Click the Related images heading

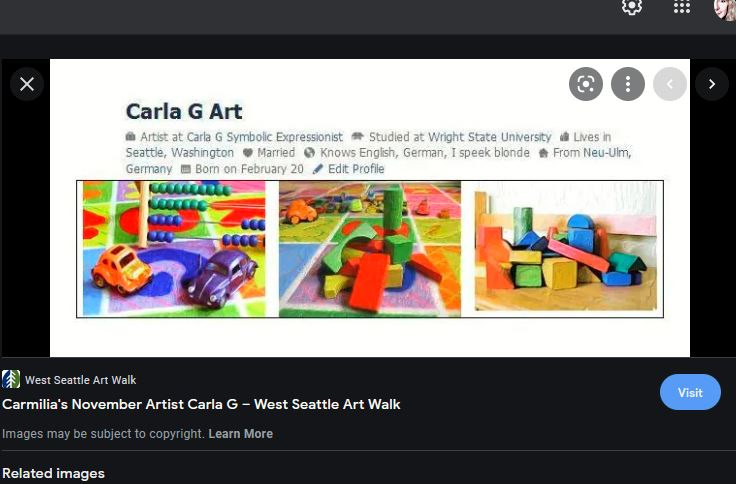click(x=54, y=473)
